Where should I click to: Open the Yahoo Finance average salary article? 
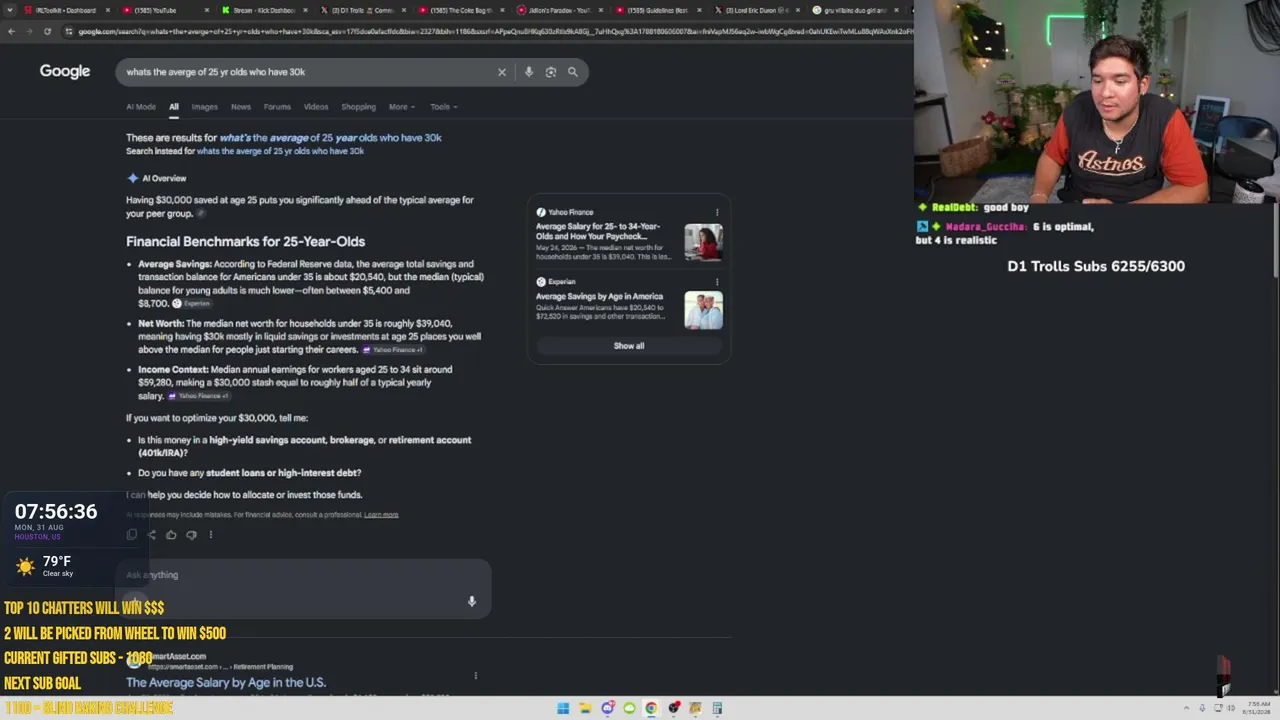tap(598, 231)
